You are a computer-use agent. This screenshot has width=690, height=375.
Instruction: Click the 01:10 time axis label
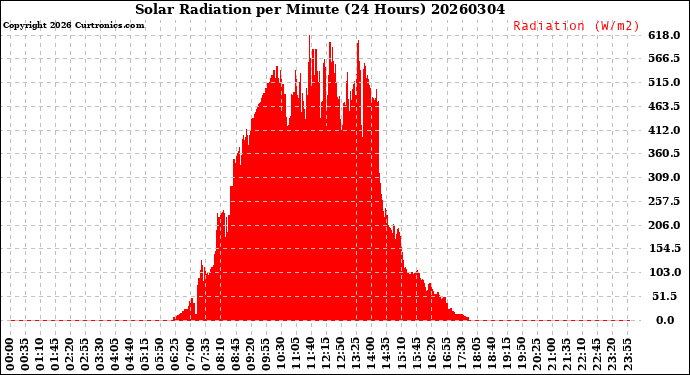pos(40,355)
